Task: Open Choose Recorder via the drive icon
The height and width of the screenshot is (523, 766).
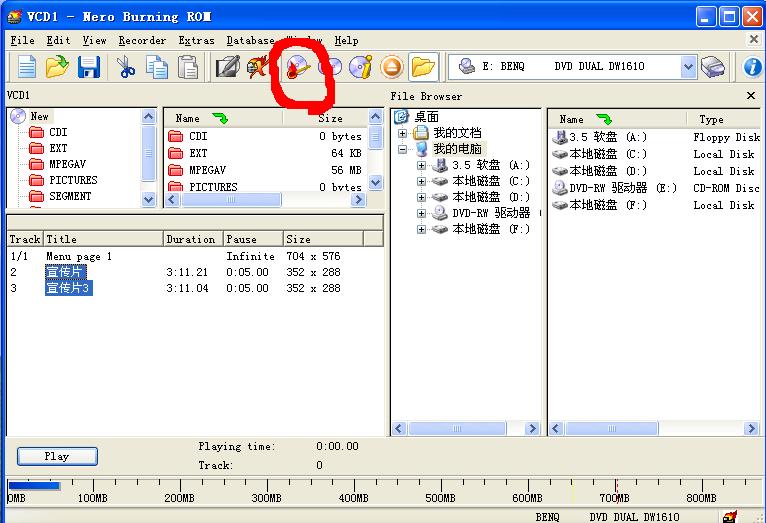Action: pyautogui.click(x=712, y=66)
